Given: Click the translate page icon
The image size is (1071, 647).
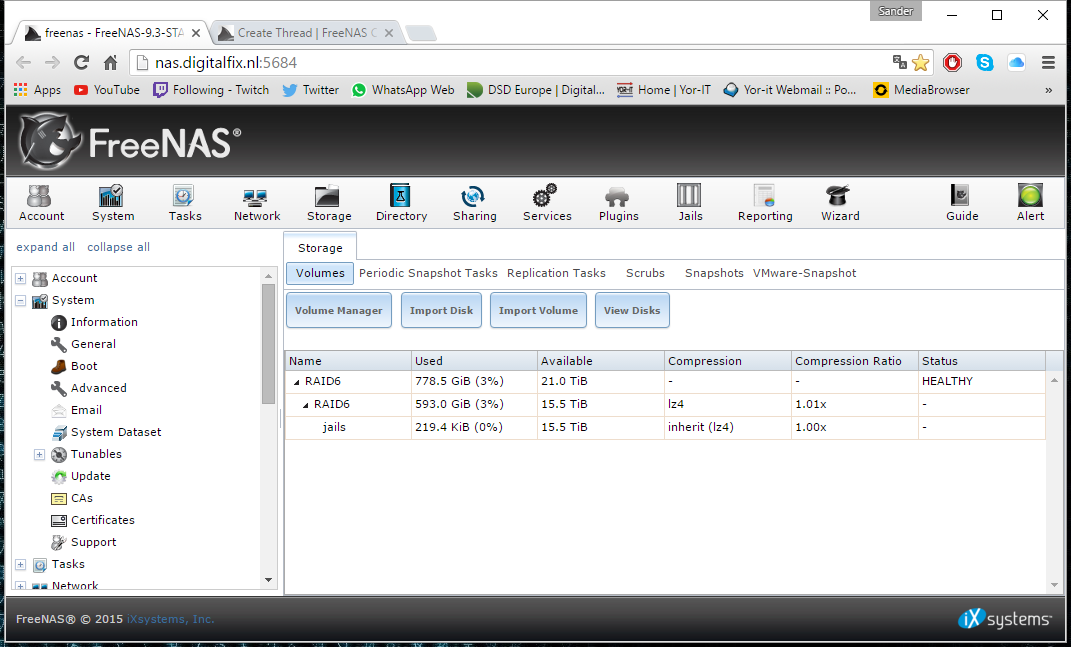Looking at the screenshot, I should (900, 62).
